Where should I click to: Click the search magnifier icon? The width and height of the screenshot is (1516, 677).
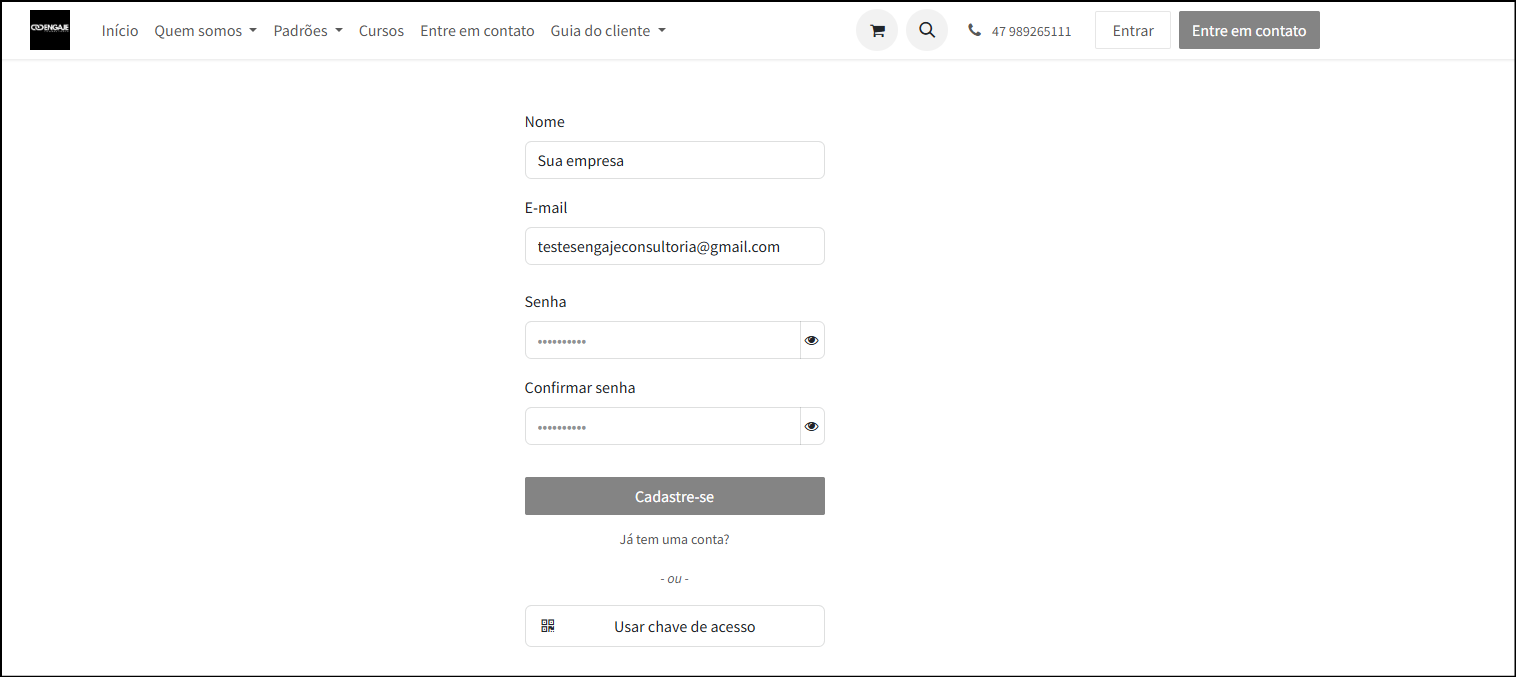[x=927, y=30]
